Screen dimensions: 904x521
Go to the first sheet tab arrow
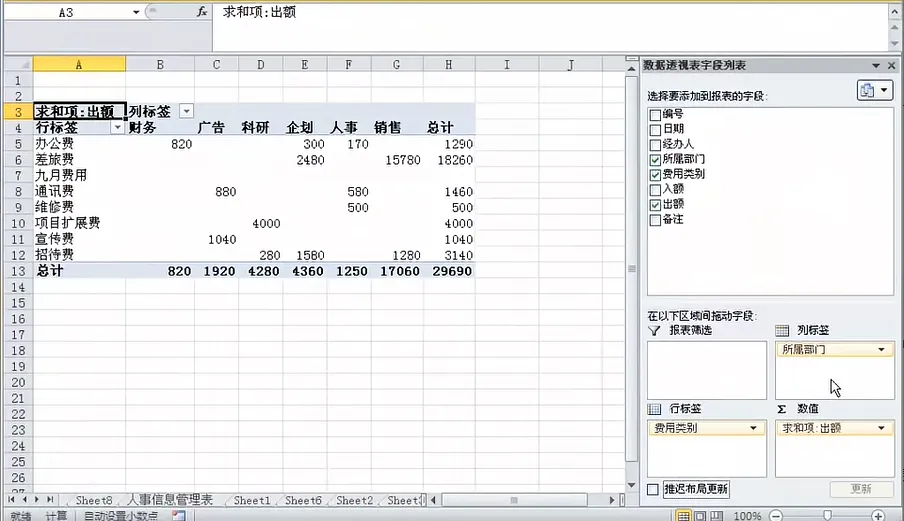pos(12,500)
